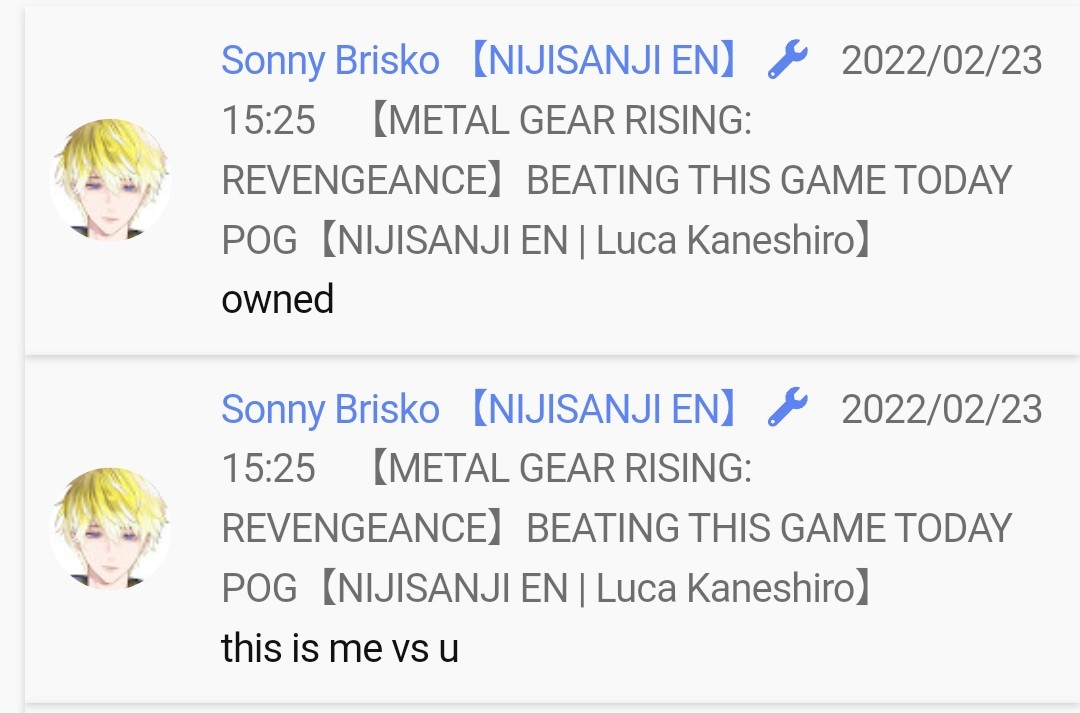Click the wrench icon on "this is me vs u" comment
The height and width of the screenshot is (713, 1080).
[x=787, y=408]
